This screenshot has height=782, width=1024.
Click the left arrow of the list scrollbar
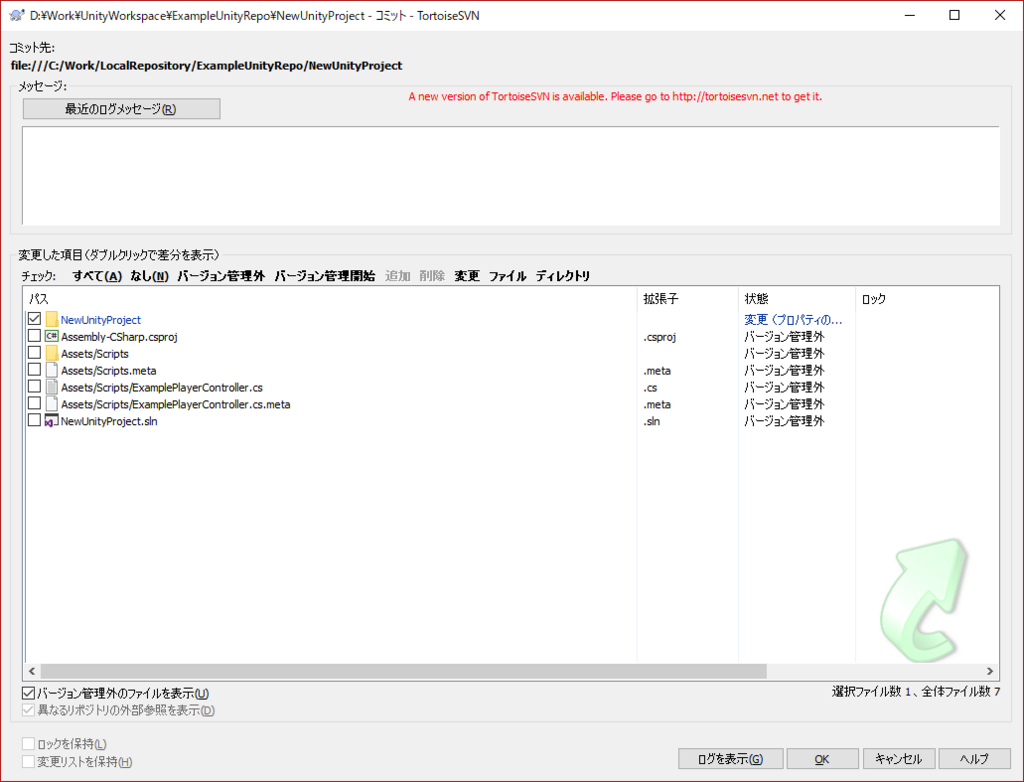(32, 671)
